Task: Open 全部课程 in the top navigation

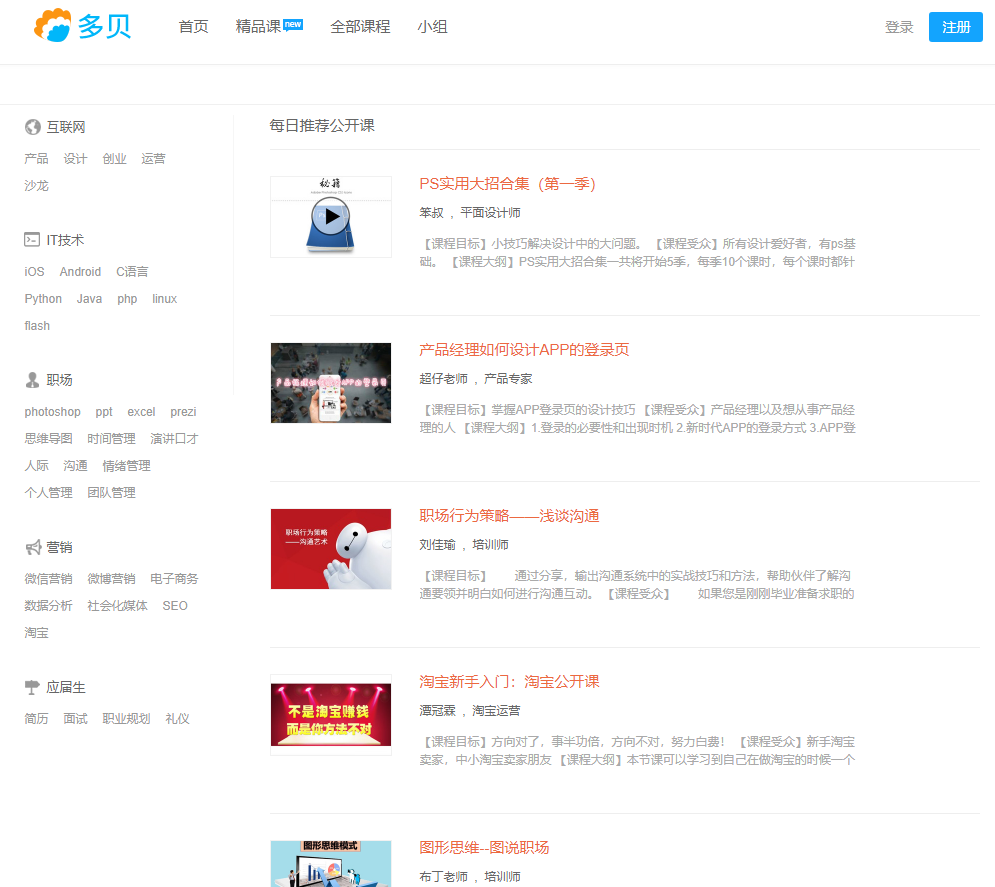Action: (360, 27)
